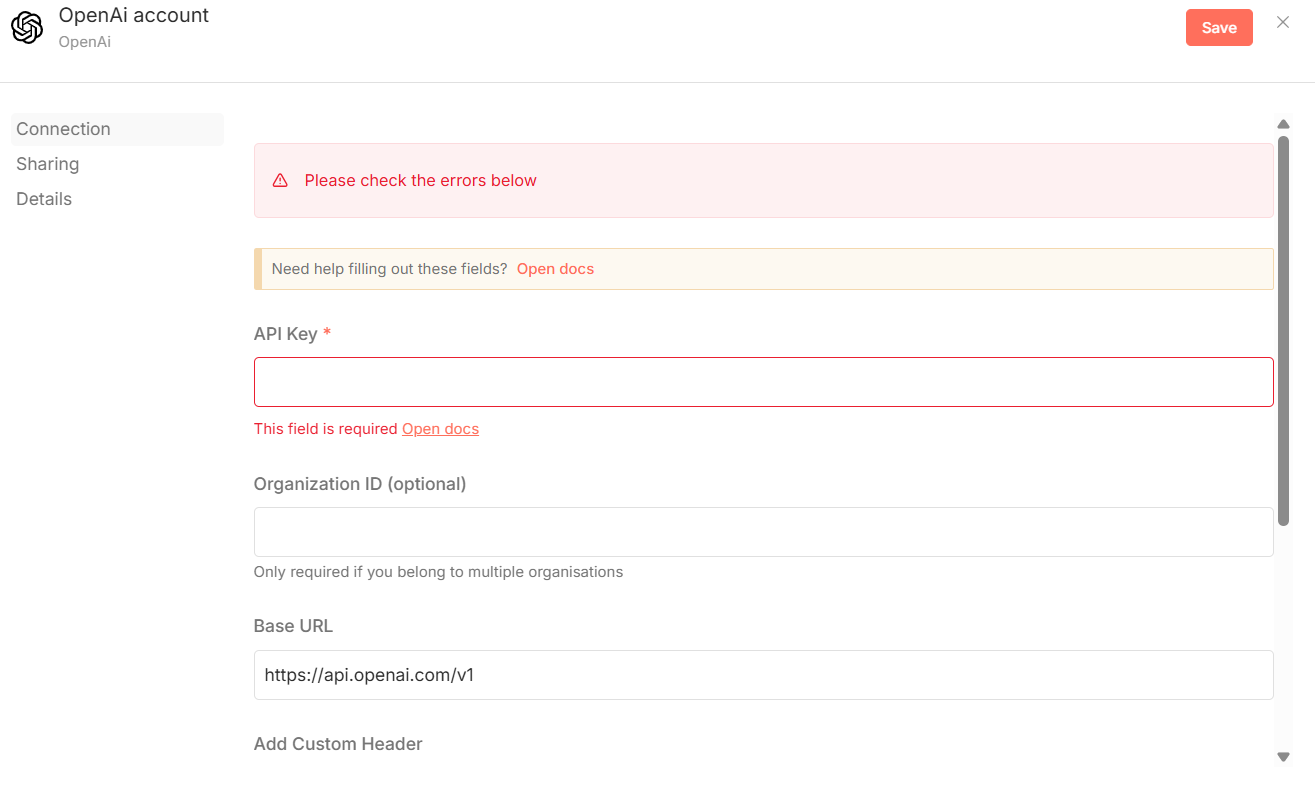The height and width of the screenshot is (793, 1315).
Task: Click the API Key field label
Action: tap(286, 334)
